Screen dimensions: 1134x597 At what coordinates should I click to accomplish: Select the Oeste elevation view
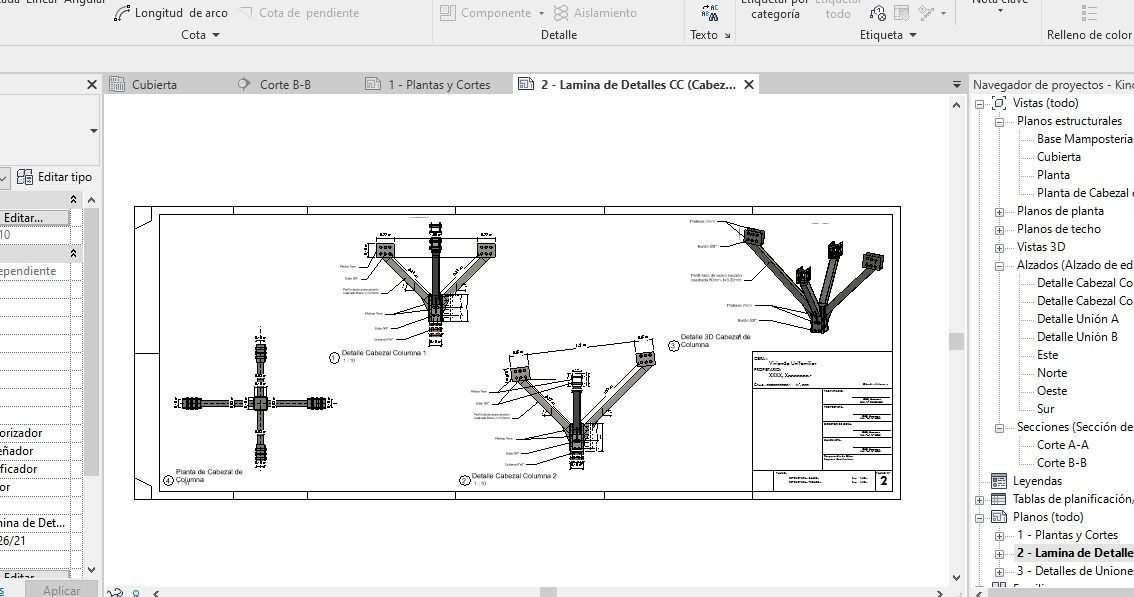click(1052, 391)
